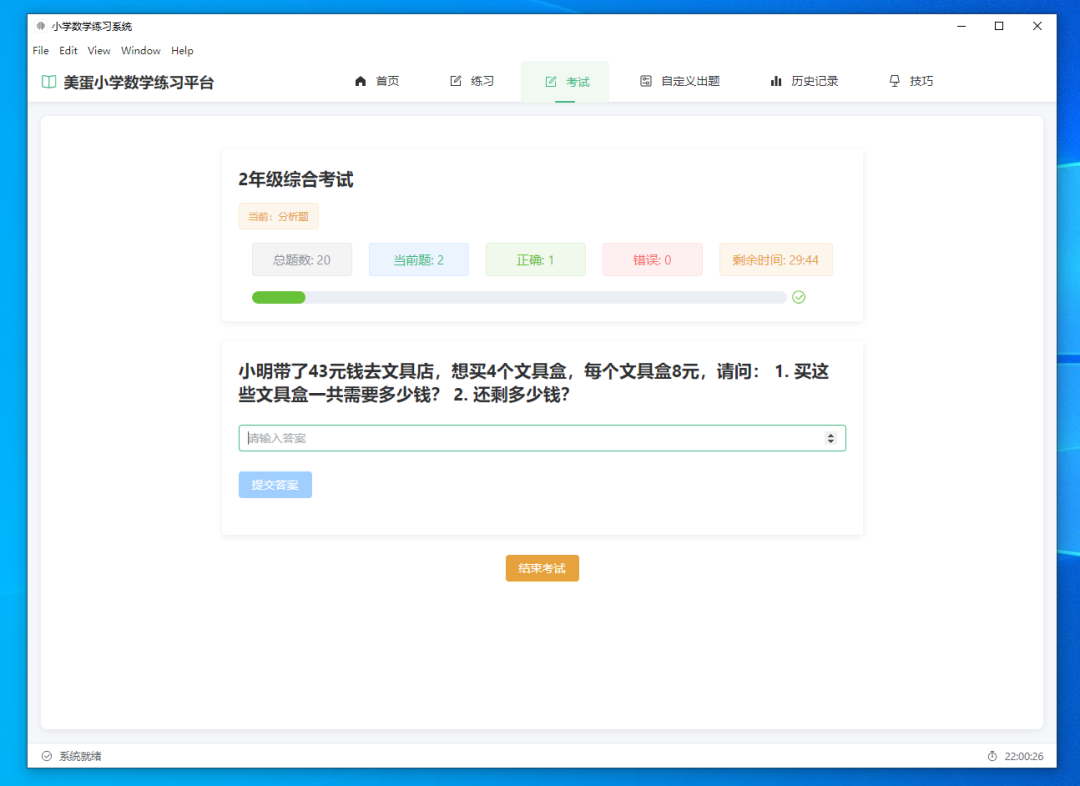Minimize the 小学数学练习系统 window
Screen dimensions: 1080x786
click(x=961, y=26)
